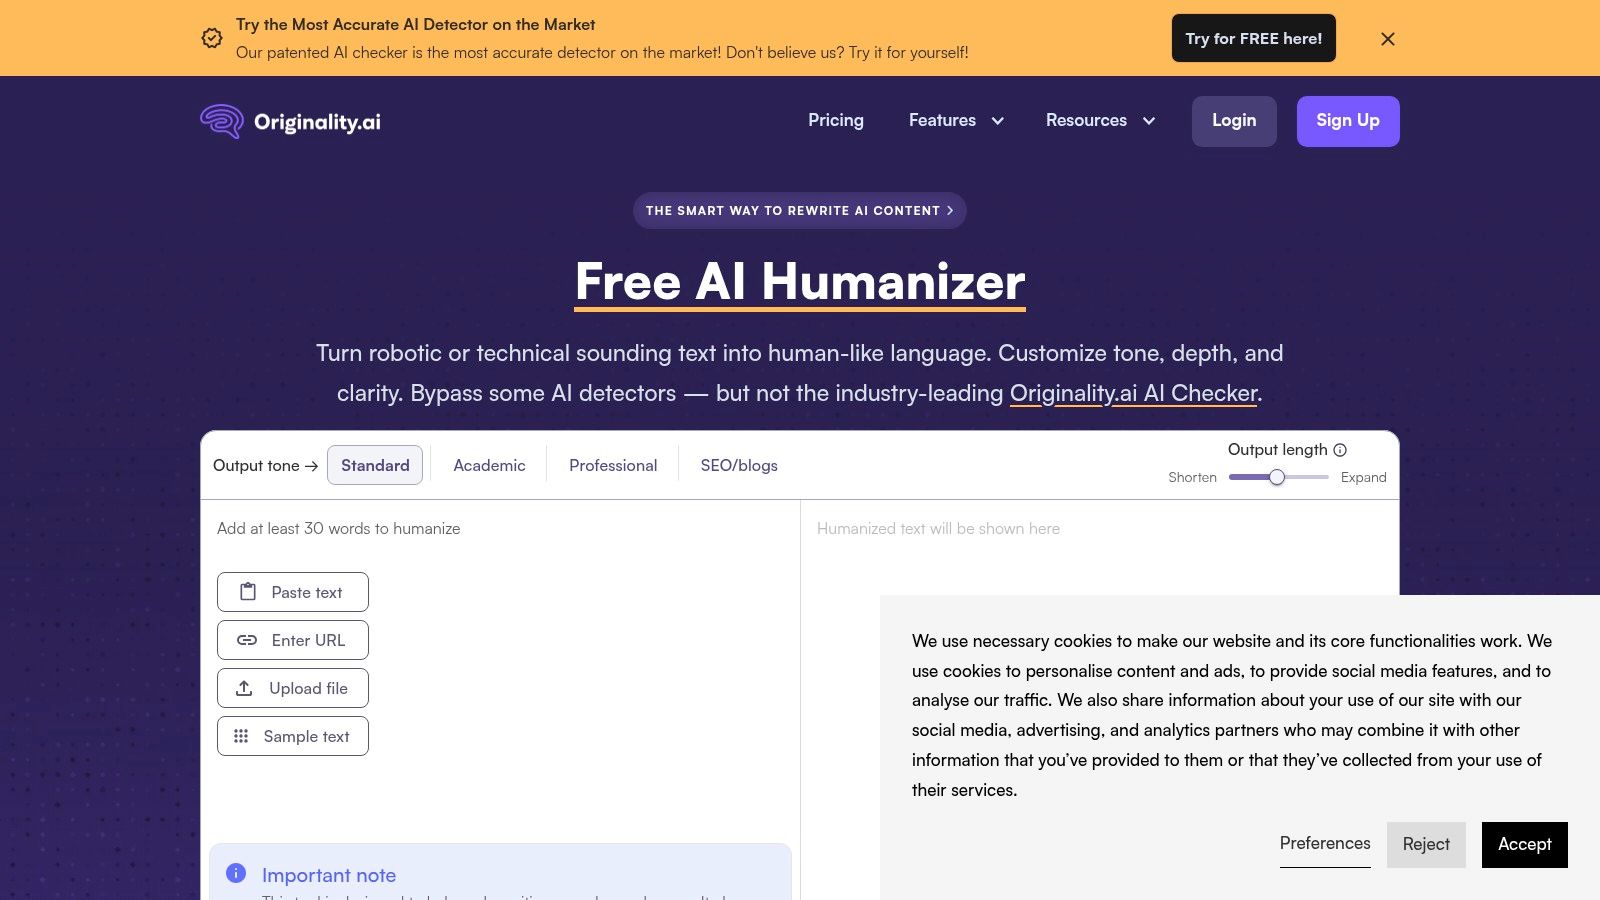Open the Output length info tooltip
This screenshot has width=1600, height=900.
[x=1340, y=449]
